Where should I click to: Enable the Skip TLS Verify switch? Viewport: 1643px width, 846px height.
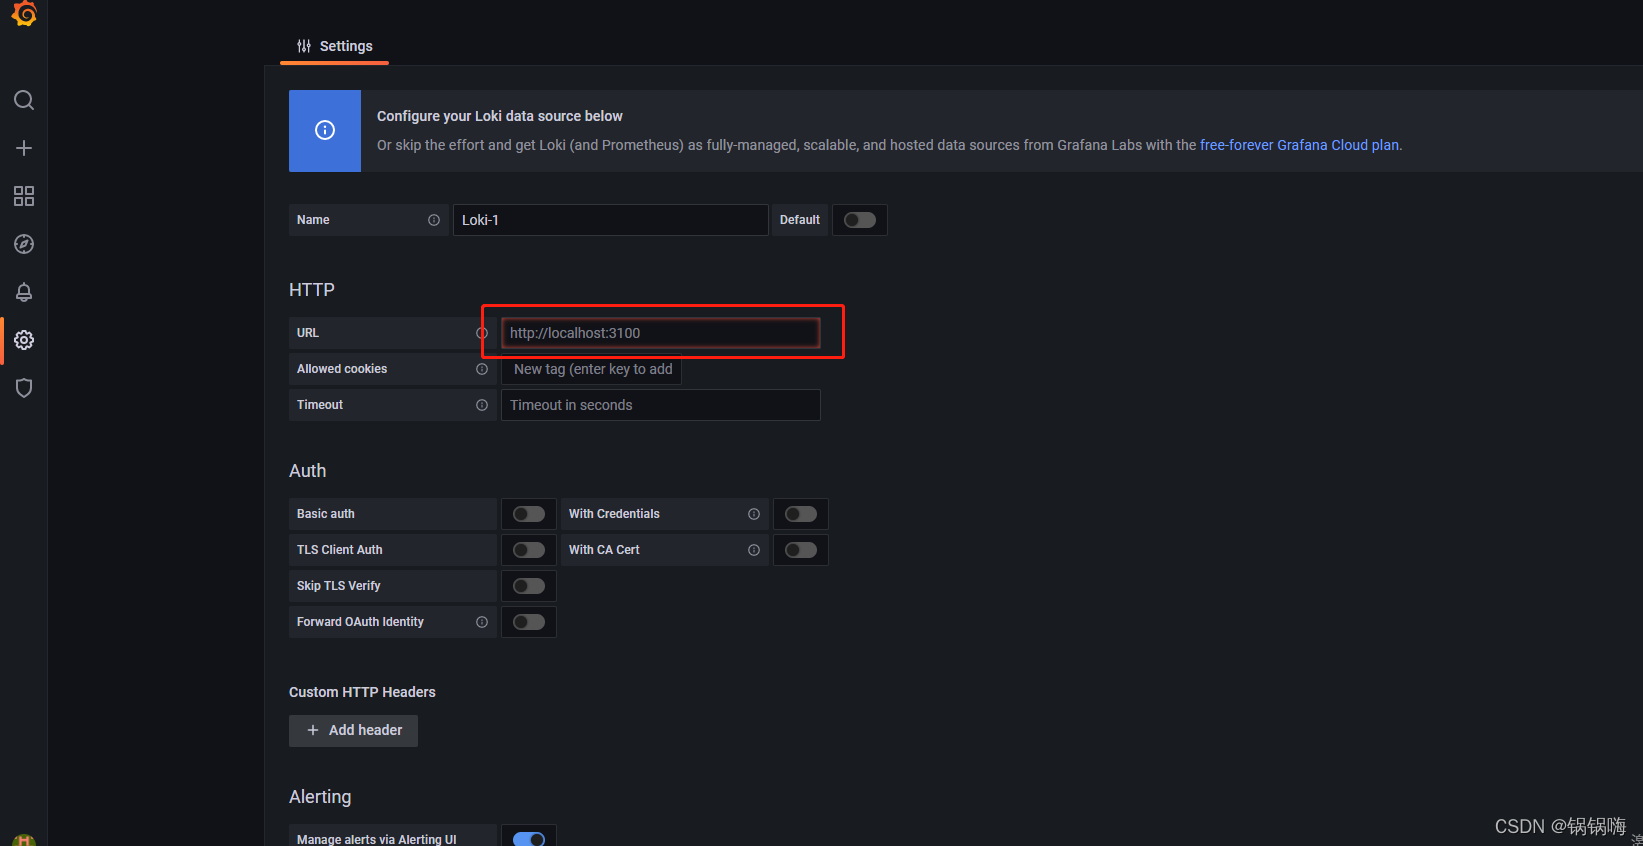click(529, 586)
